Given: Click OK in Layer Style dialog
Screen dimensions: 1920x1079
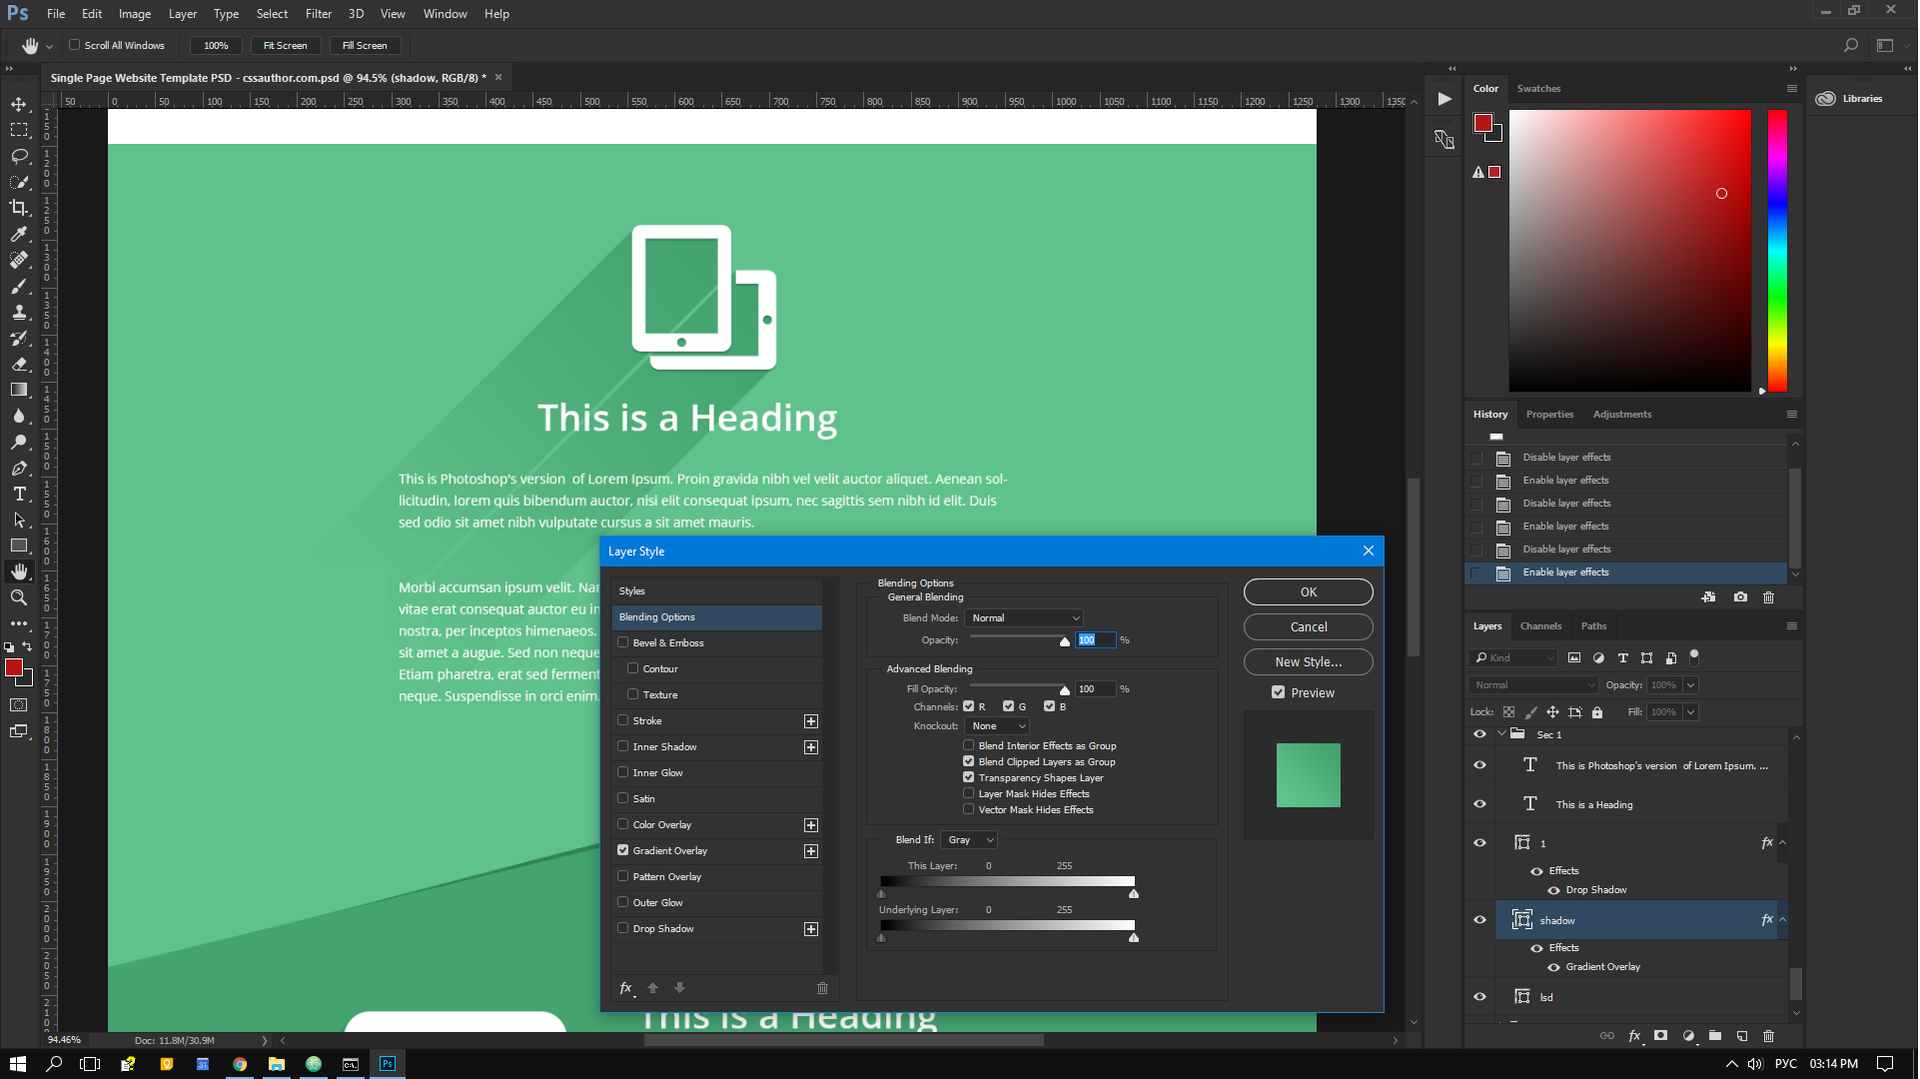Looking at the screenshot, I should (1308, 592).
